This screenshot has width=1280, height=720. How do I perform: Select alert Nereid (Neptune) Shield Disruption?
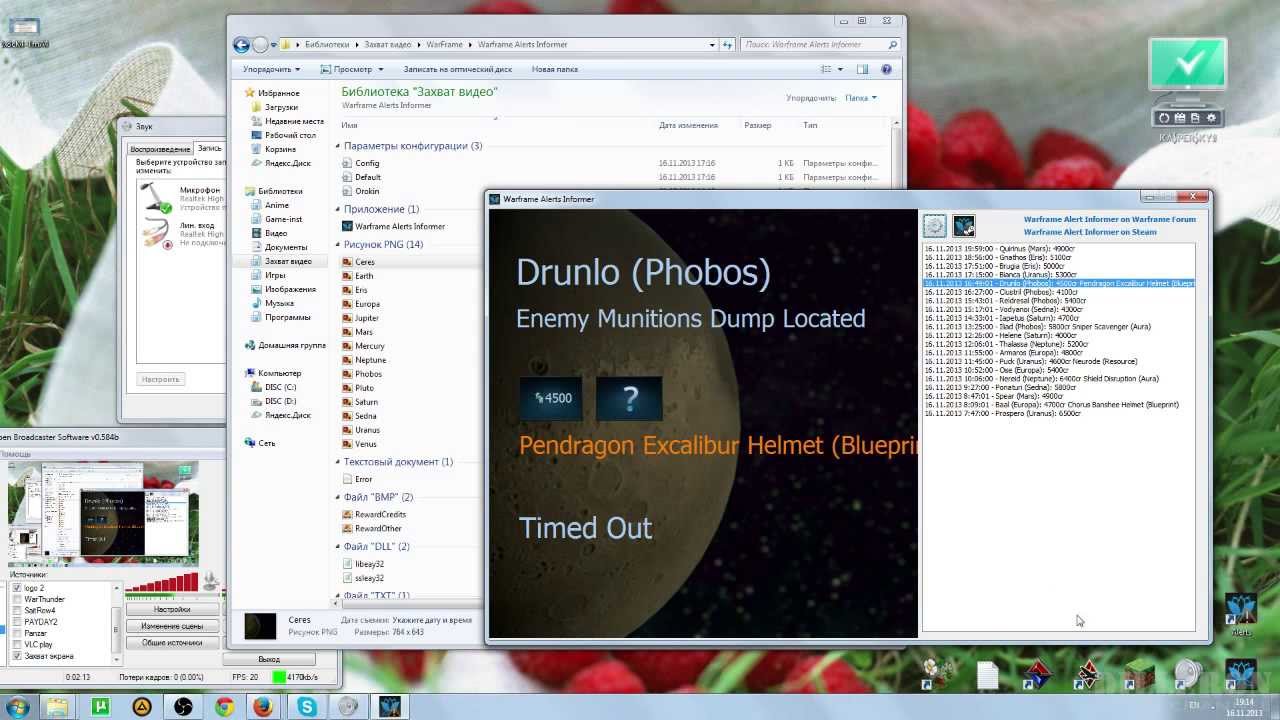point(1041,378)
